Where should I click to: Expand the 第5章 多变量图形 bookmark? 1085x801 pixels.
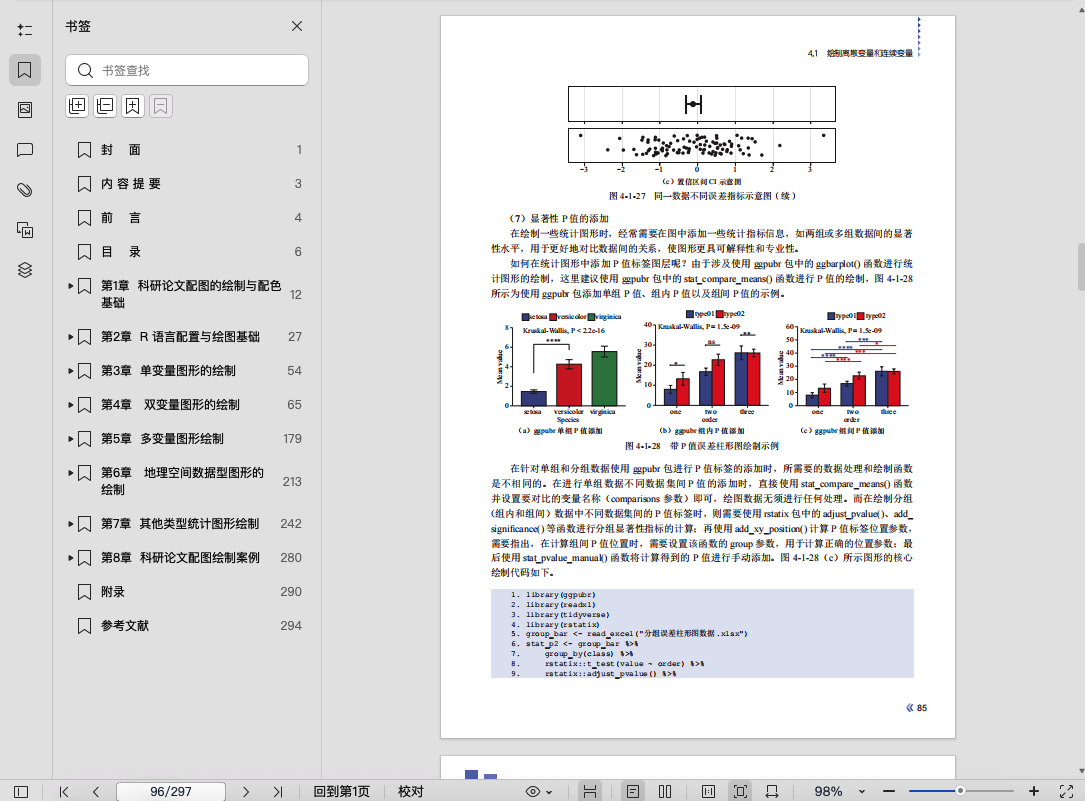(71, 439)
